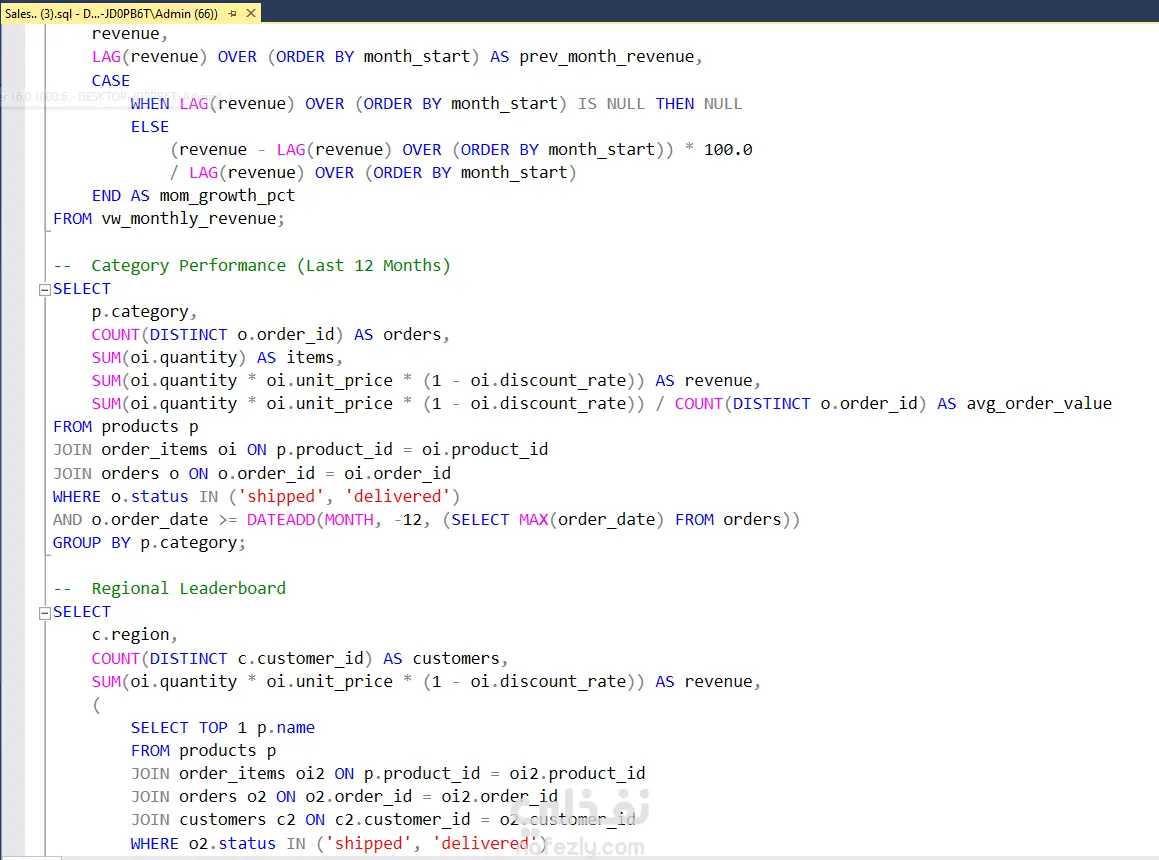Click 'COUNT(DISTINCT o.order_id) AS orders,' line
Viewport: 1159px width, 860px height.
click(x=271, y=335)
